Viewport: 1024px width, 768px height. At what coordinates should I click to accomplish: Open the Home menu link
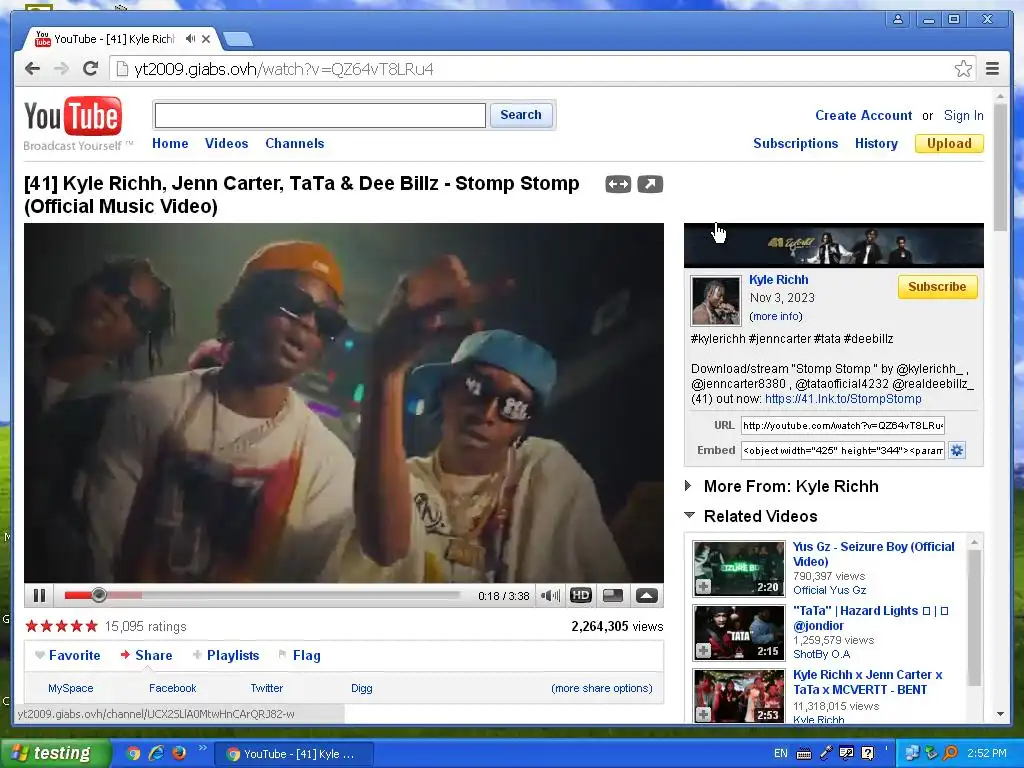click(170, 144)
